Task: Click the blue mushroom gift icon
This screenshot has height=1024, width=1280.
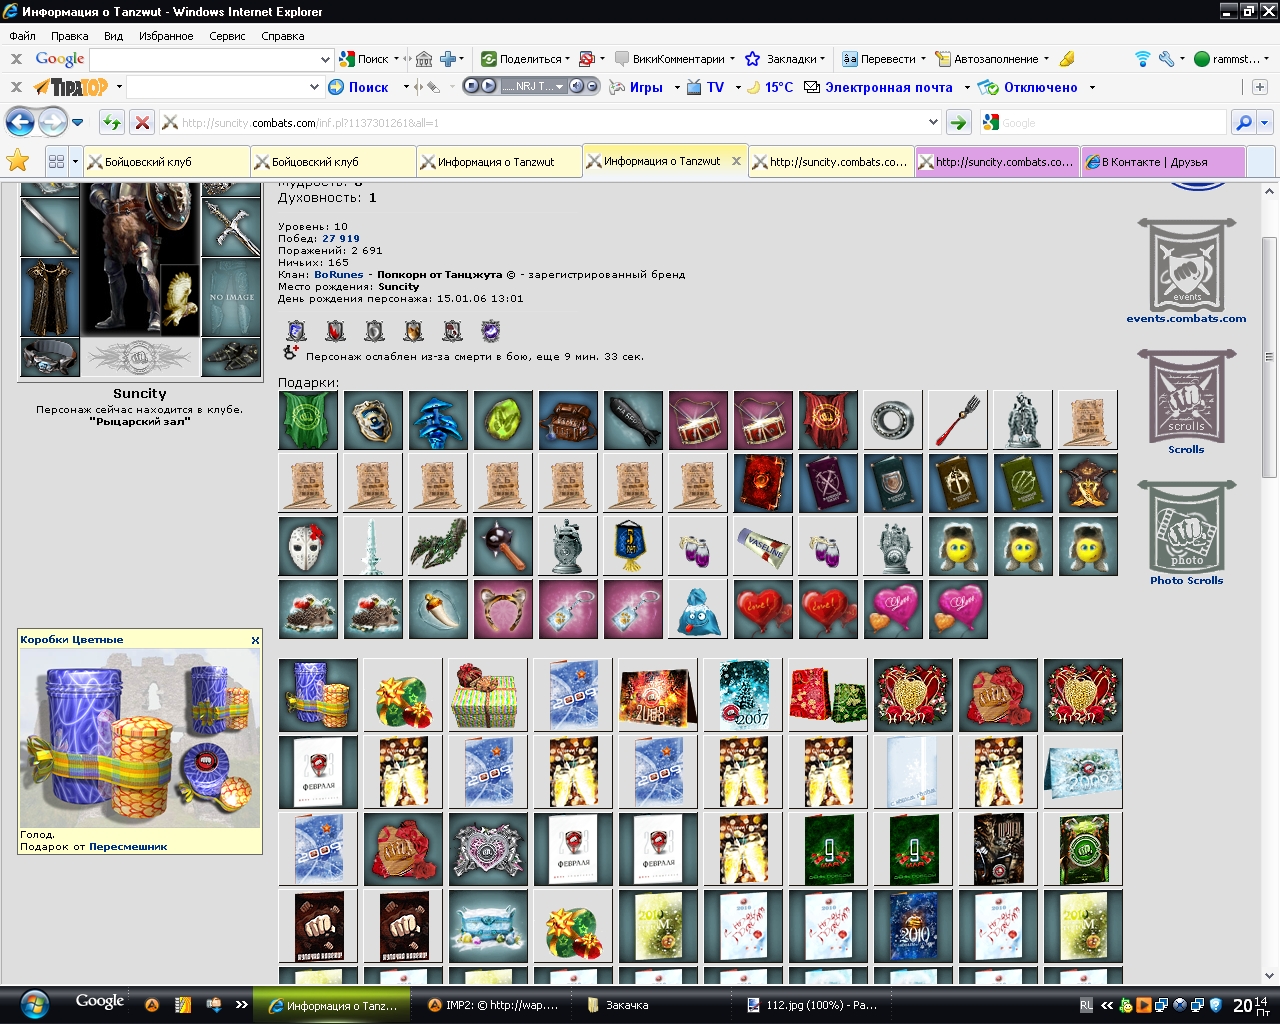Action: tap(438, 420)
